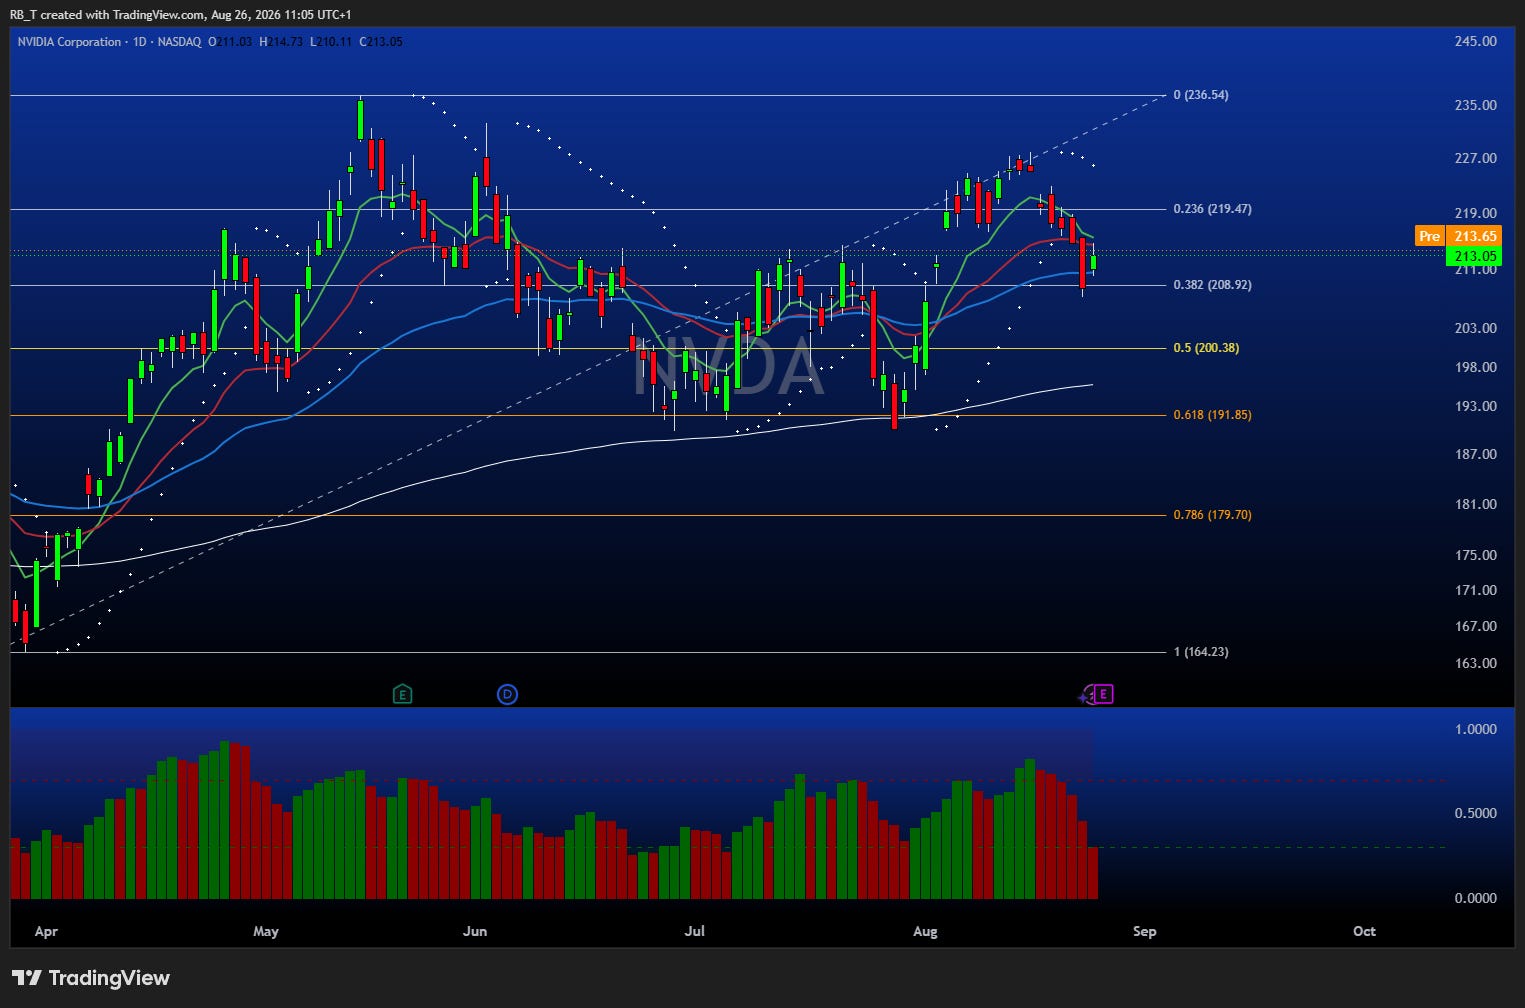
Task: Click 187.00 on the price axis
Action: (x=1476, y=454)
